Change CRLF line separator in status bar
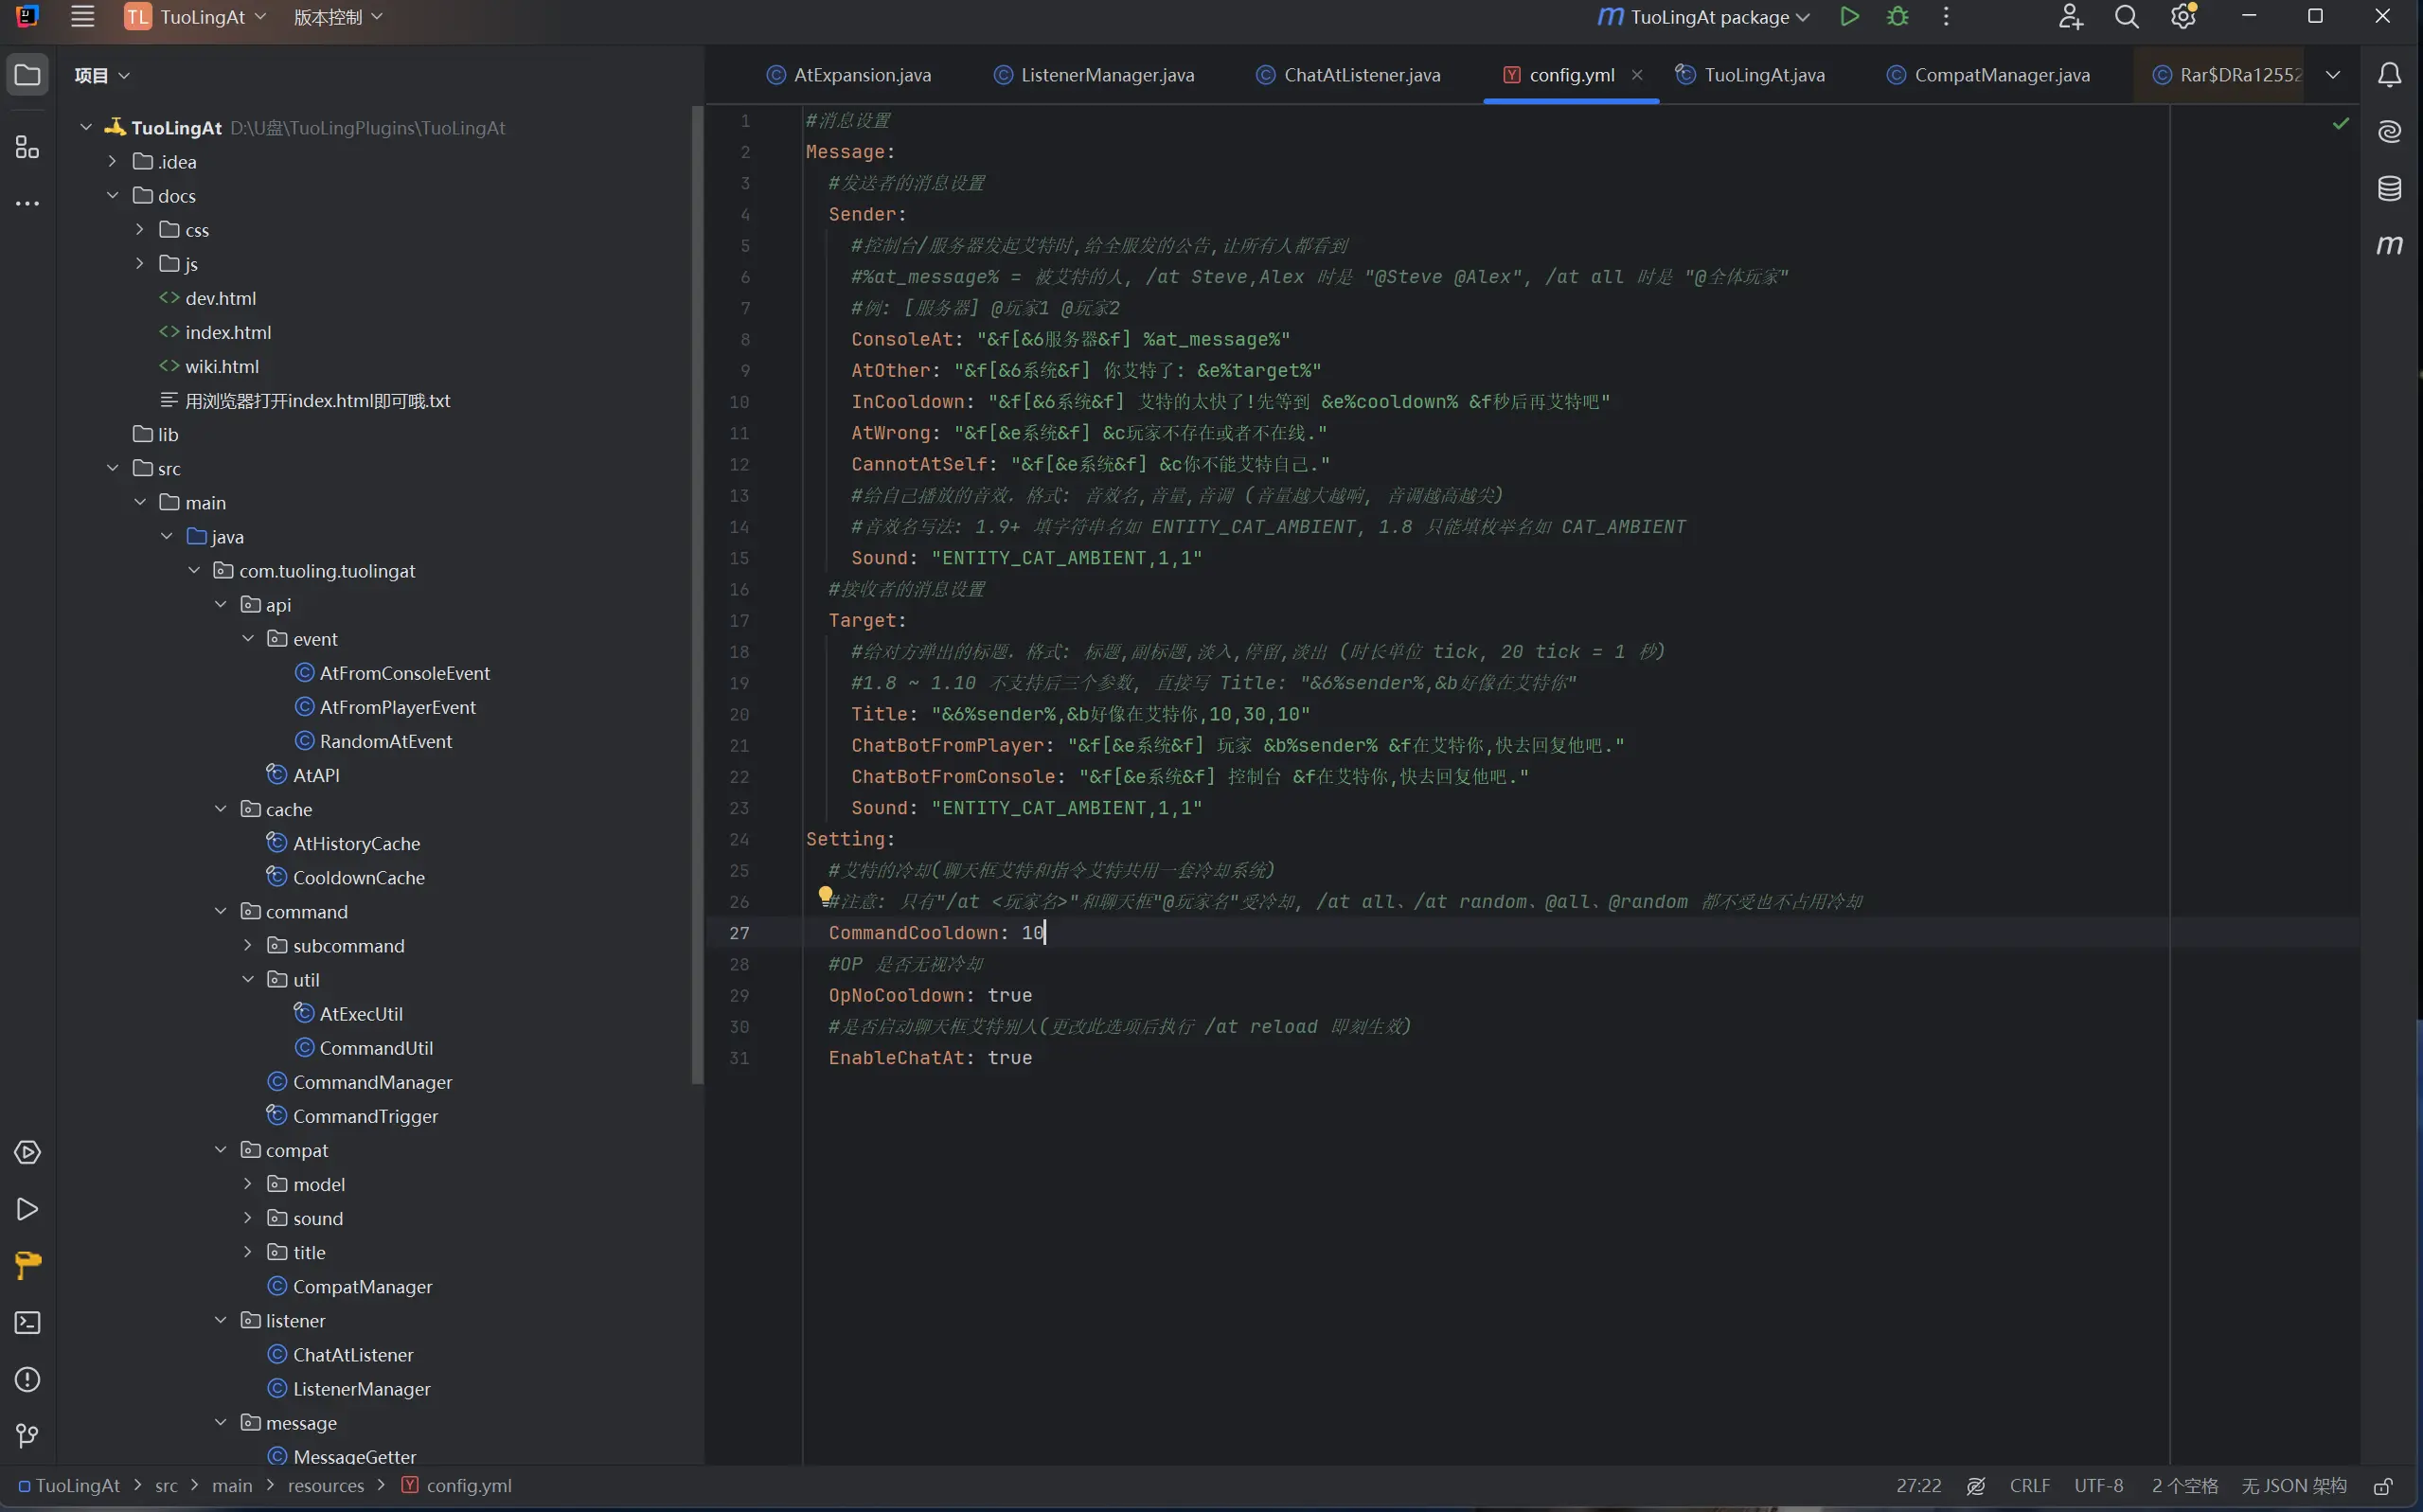Image resolution: width=2423 pixels, height=1512 pixels. (x=2029, y=1486)
